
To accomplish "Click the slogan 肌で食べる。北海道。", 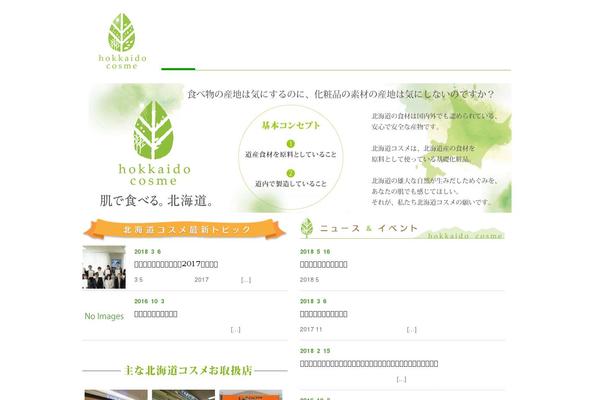I will pyautogui.click(x=157, y=200).
